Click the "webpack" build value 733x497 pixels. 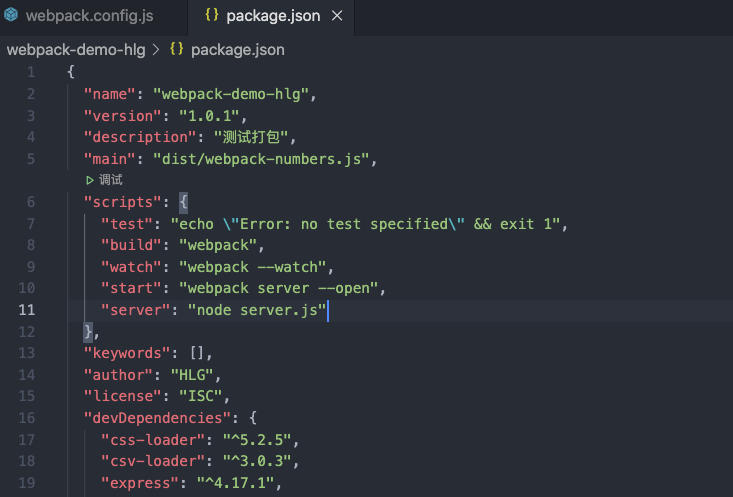point(218,245)
